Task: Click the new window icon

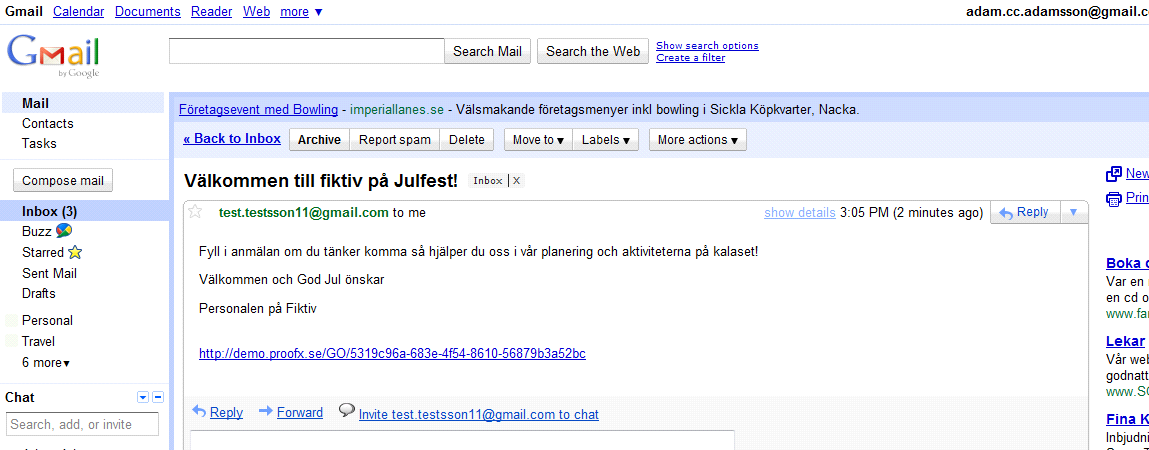Action: tap(1114, 174)
